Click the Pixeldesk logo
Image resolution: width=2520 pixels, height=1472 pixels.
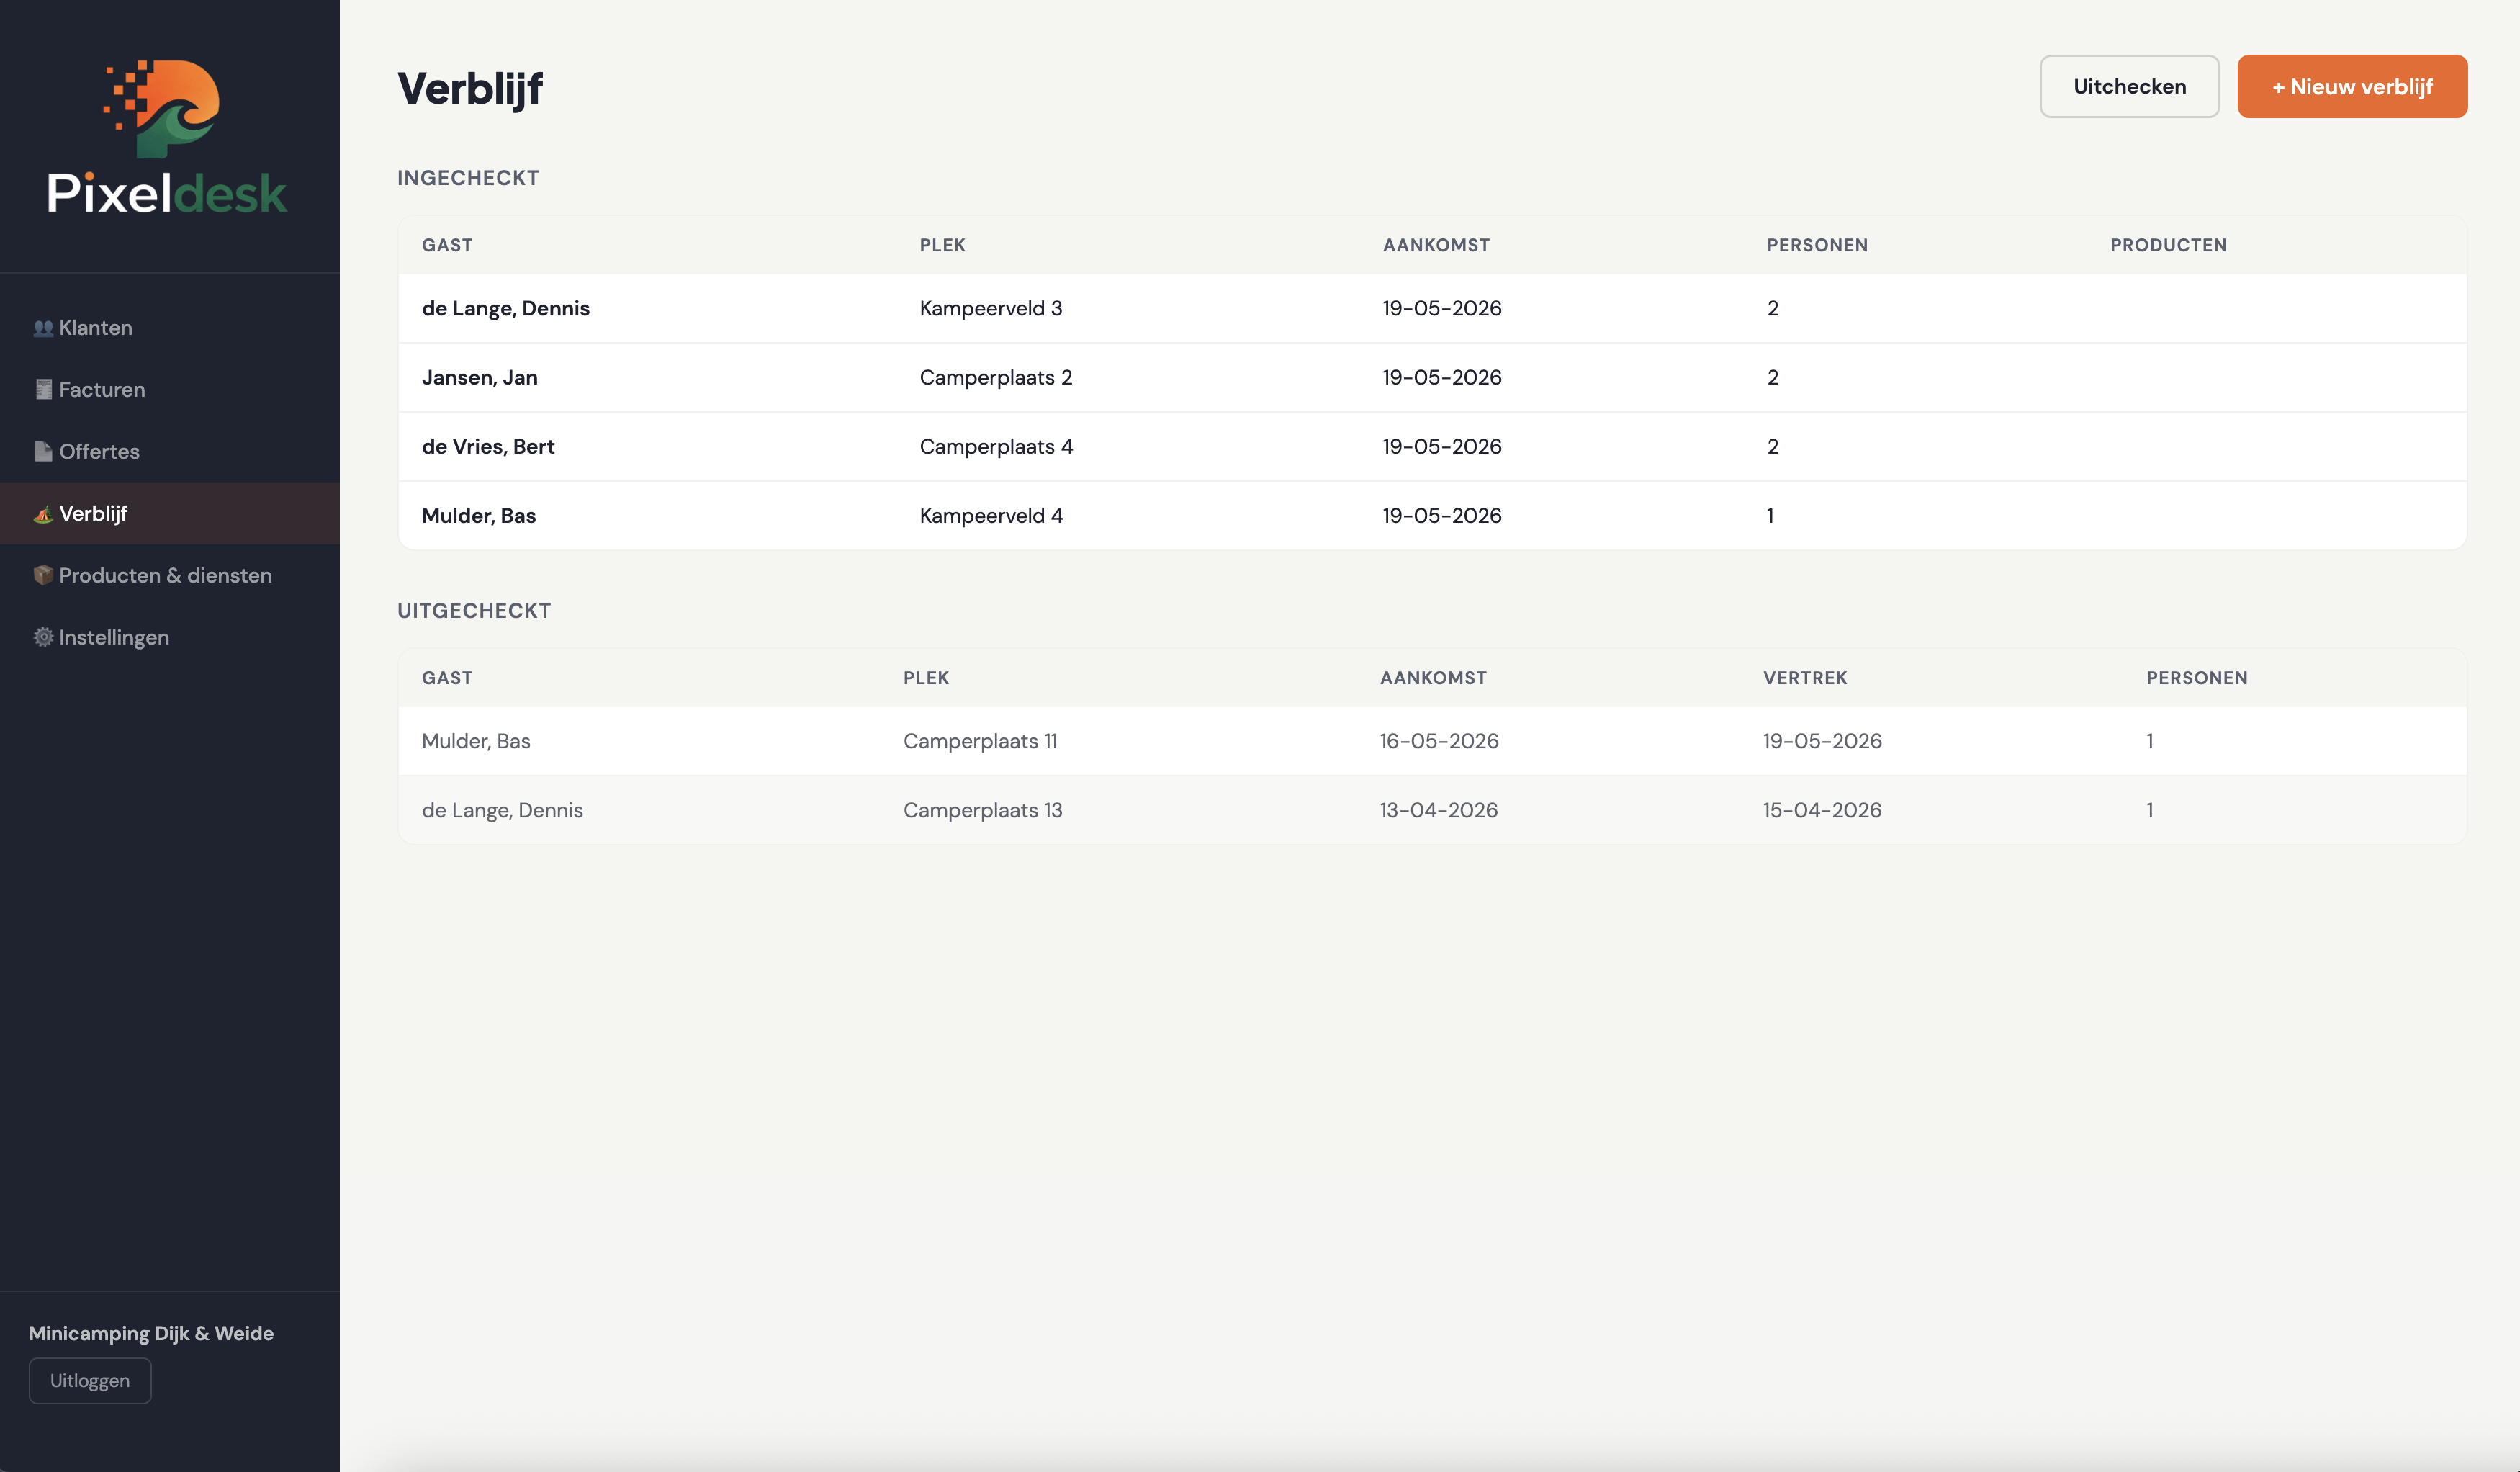click(x=168, y=136)
